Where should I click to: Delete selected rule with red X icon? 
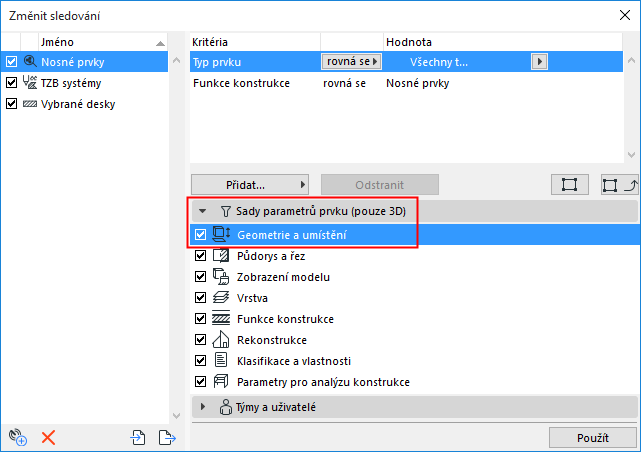pyautogui.click(x=48, y=437)
